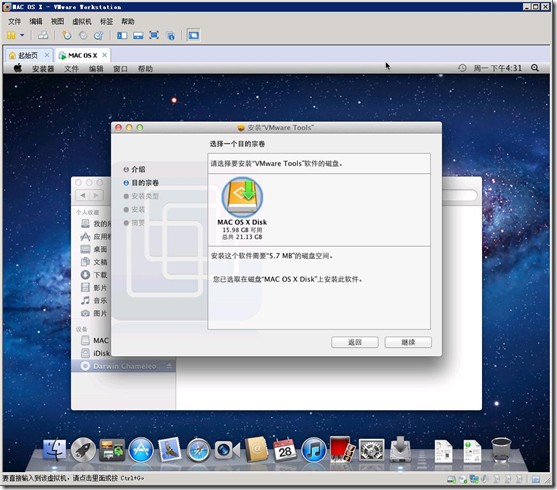Click the unity mode toolbar icon
Image resolution: width=557 pixels, height=490 pixels.
[171, 35]
